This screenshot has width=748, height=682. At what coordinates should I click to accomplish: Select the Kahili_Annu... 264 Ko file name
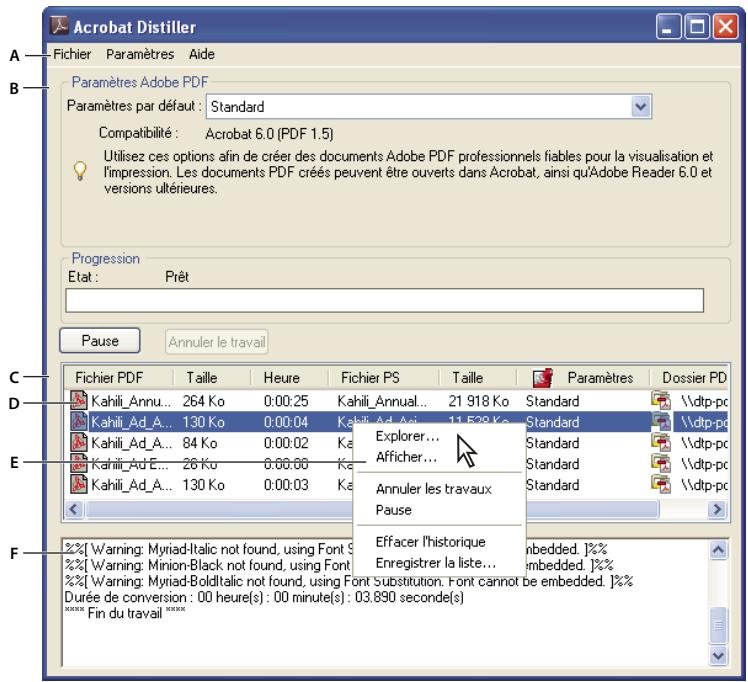click(131, 401)
